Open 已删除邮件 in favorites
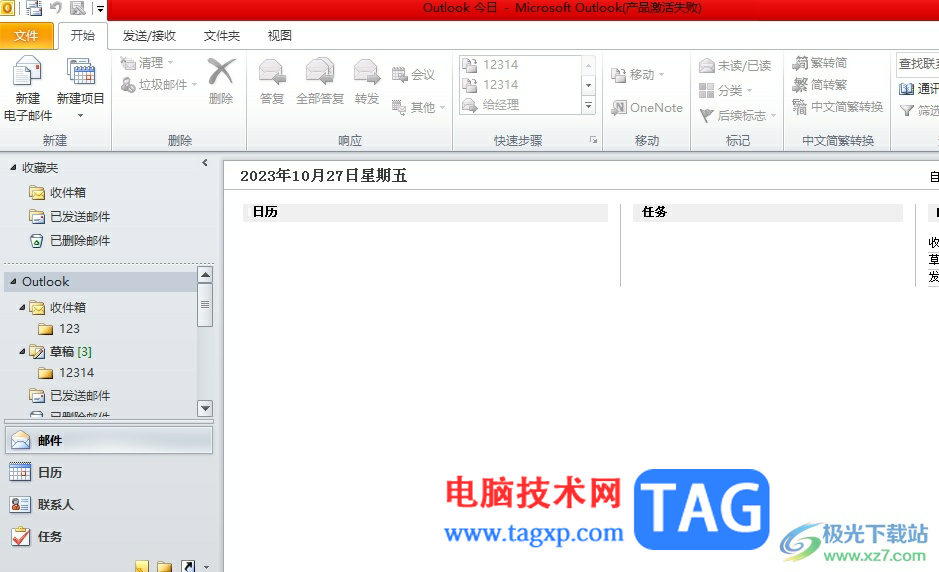 tap(69, 240)
